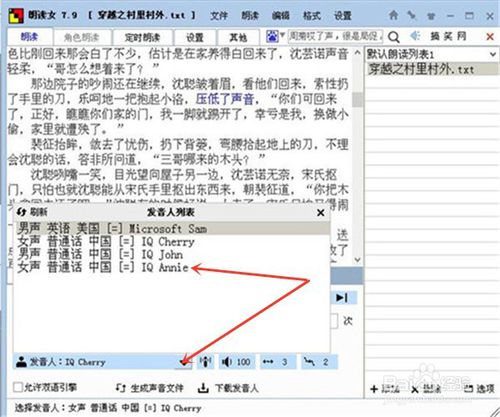
Task: Click the skin icon beside minimize button
Action: (431, 16)
